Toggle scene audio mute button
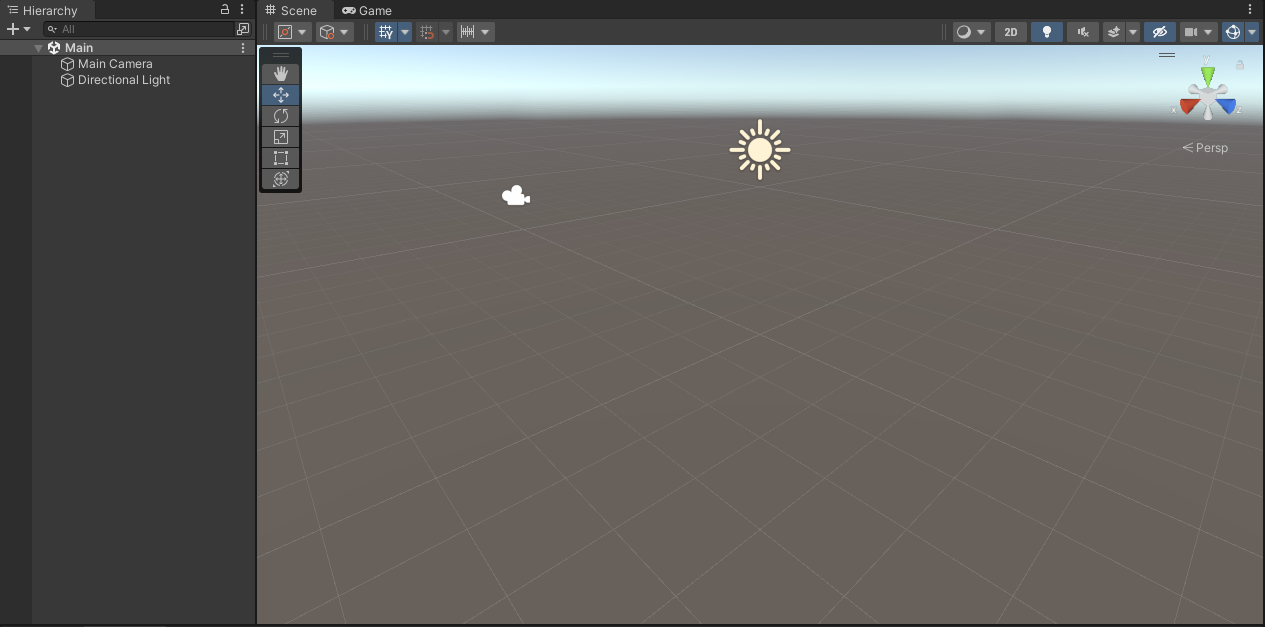 tap(1083, 32)
